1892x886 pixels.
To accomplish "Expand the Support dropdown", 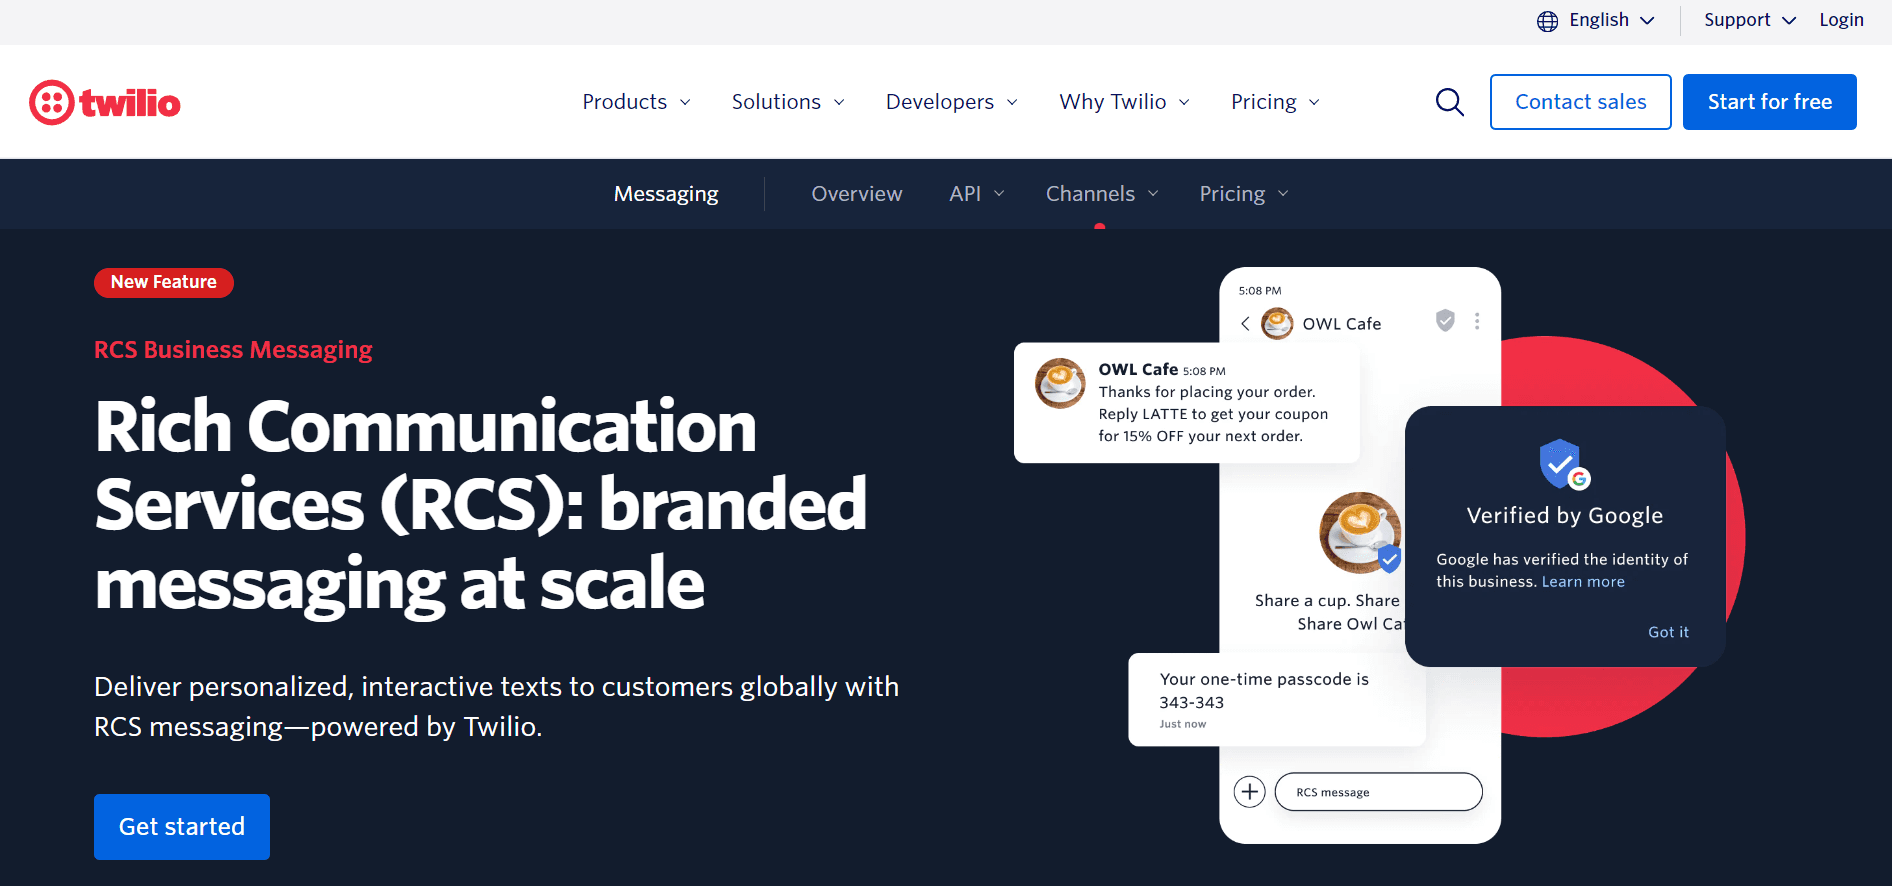I will pyautogui.click(x=1749, y=20).
